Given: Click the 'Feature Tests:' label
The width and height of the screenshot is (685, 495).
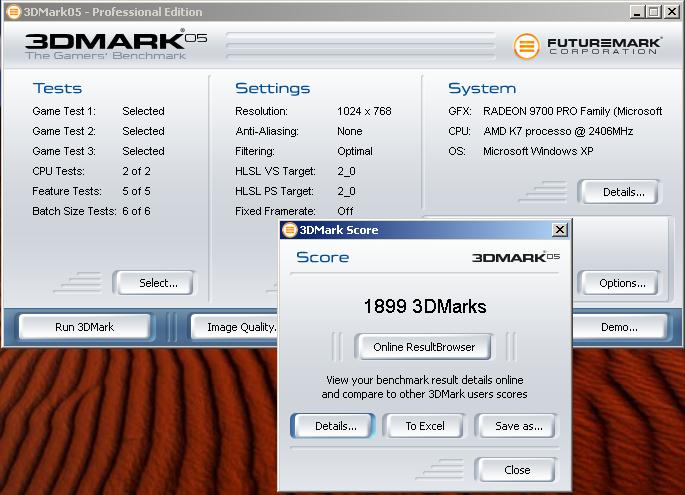Looking at the screenshot, I should (67, 191).
